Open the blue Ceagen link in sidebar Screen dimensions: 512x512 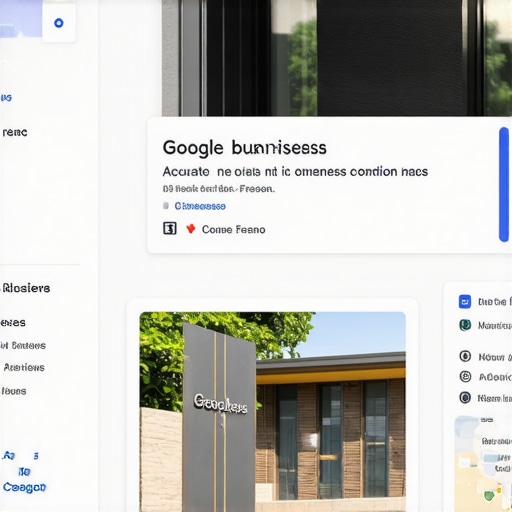coord(24,487)
